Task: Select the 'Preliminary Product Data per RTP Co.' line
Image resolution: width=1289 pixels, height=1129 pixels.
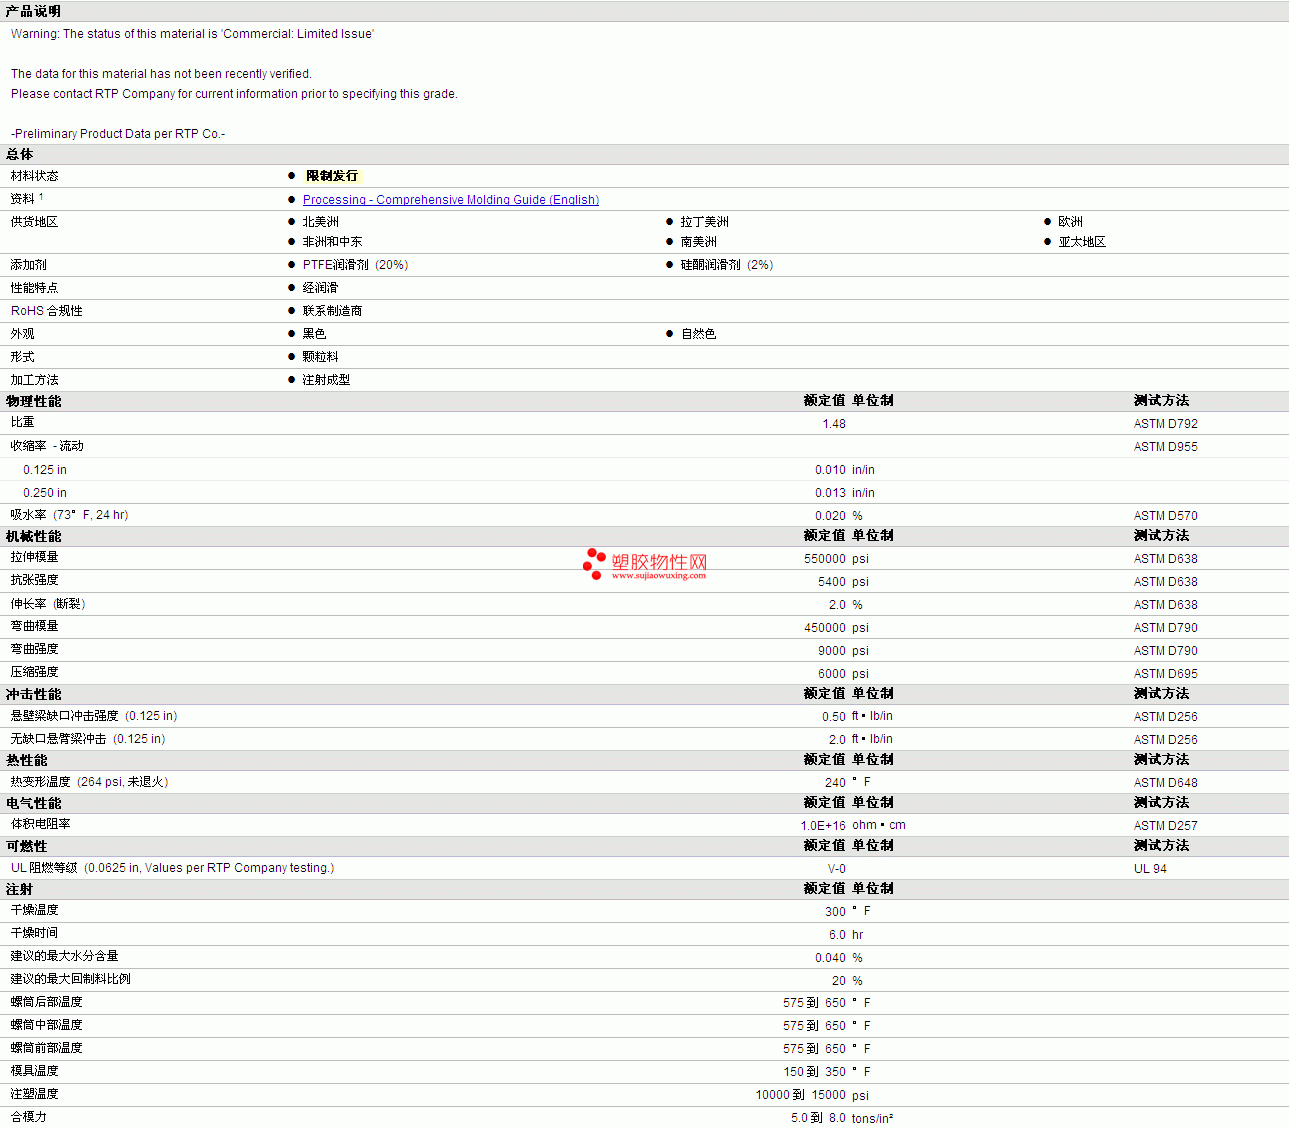Action: tap(118, 134)
